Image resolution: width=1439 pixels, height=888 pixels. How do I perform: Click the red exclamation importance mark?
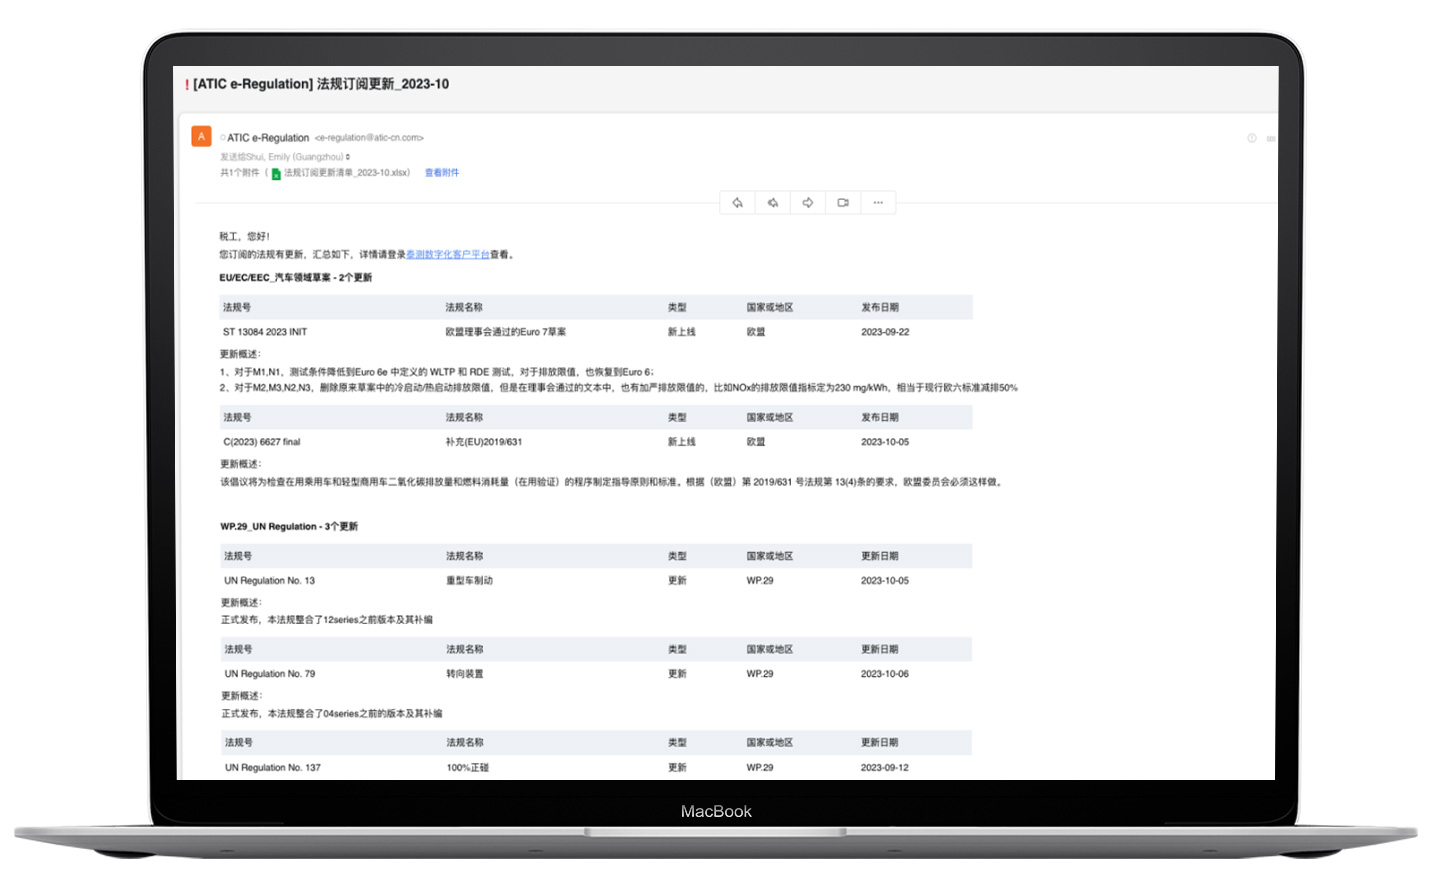(x=187, y=85)
